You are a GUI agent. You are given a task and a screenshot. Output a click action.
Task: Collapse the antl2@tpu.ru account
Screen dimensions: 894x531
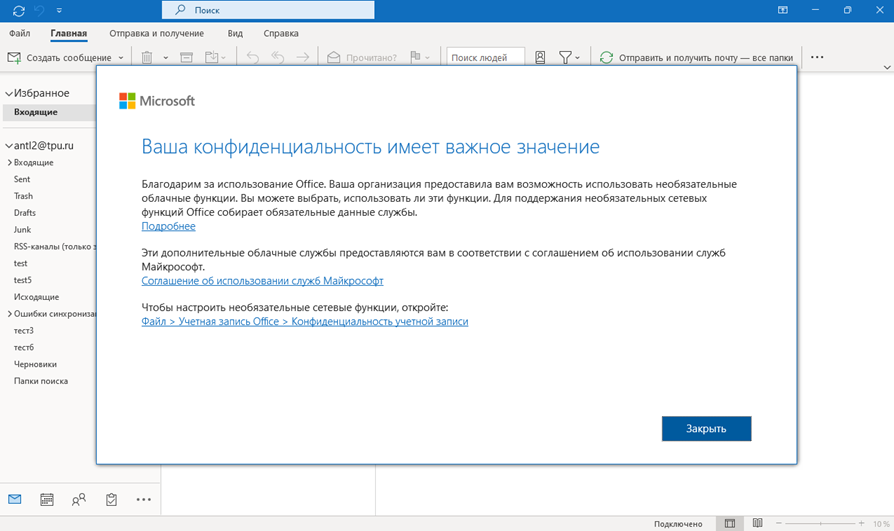tap(9, 146)
